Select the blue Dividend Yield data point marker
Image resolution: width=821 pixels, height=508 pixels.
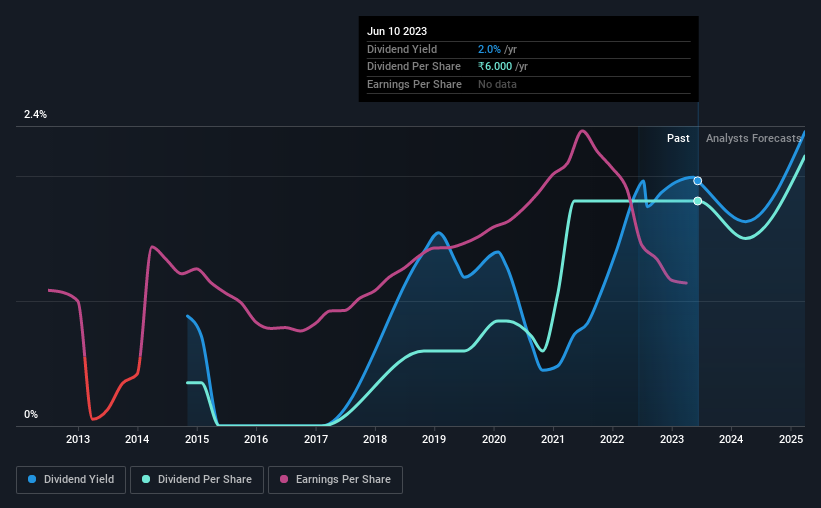coord(697,181)
